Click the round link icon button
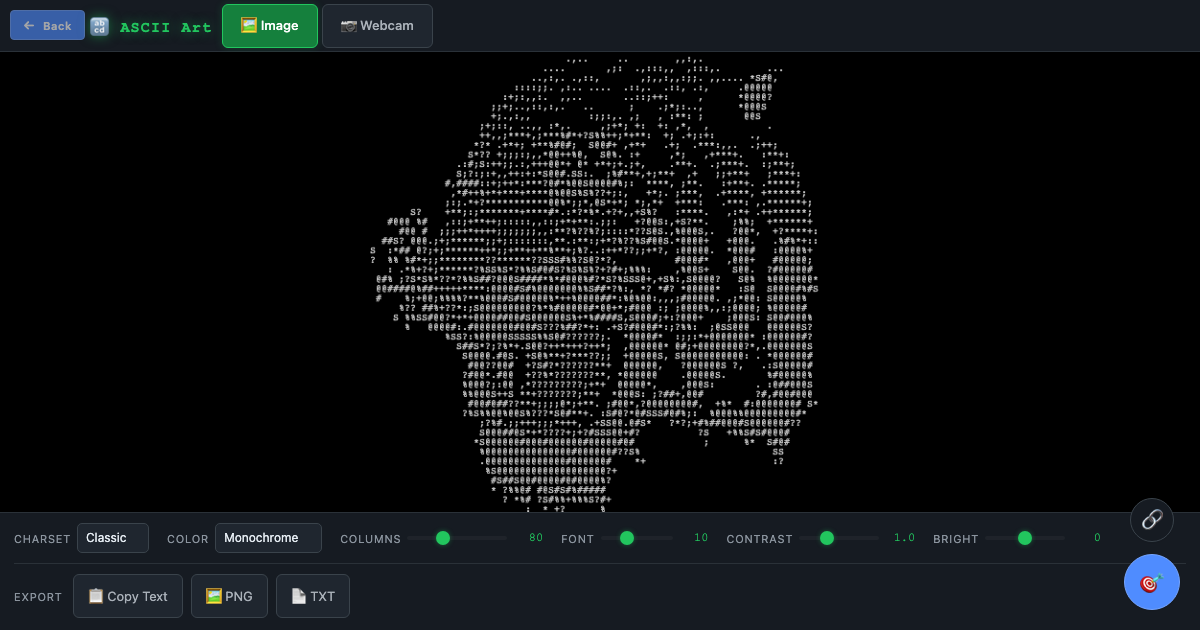The height and width of the screenshot is (630, 1200). 1152,520
